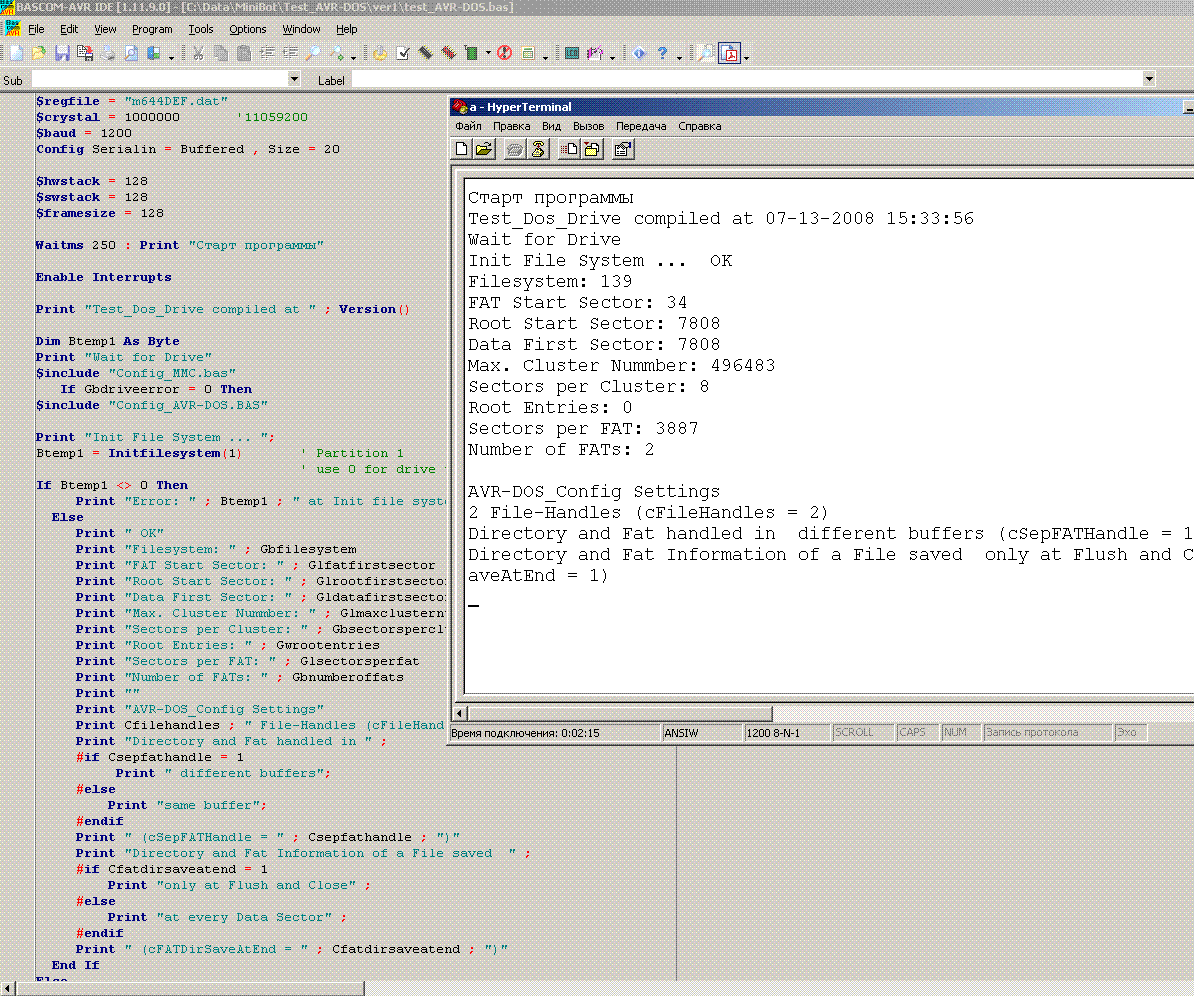This screenshot has width=1194, height=996.
Task: Click HyperTerminal Open folder icon
Action: pos(484,149)
